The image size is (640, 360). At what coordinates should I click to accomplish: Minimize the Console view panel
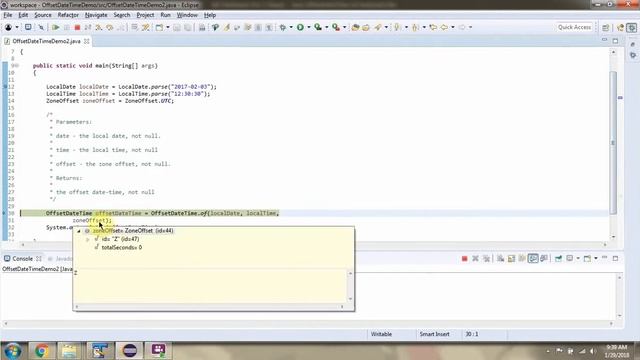point(604,258)
